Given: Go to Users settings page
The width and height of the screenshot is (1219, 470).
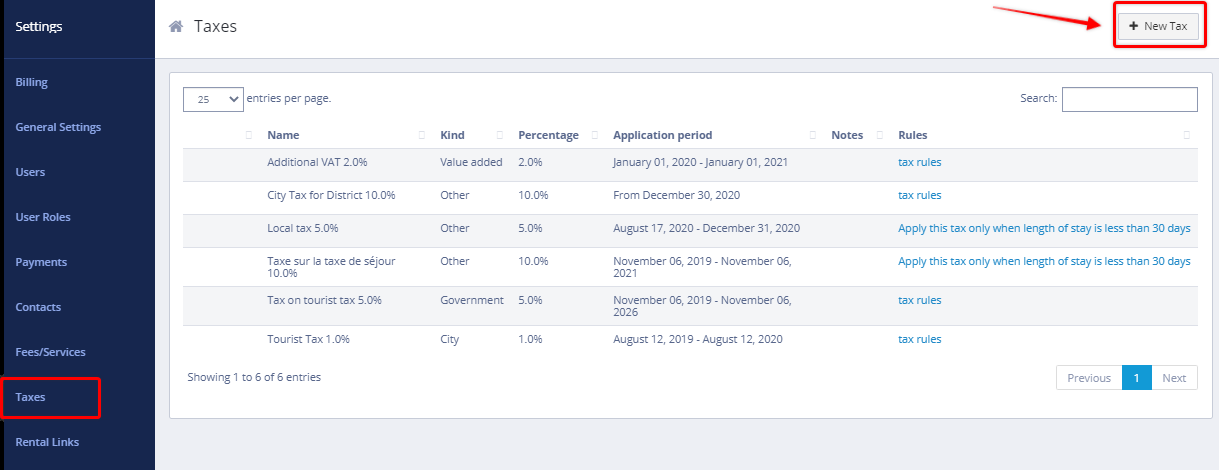Looking at the screenshot, I should pos(30,172).
